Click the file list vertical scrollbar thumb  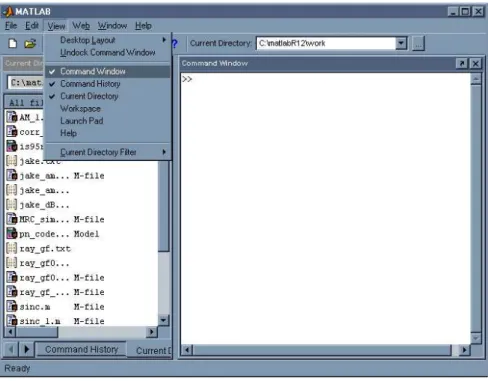163,205
